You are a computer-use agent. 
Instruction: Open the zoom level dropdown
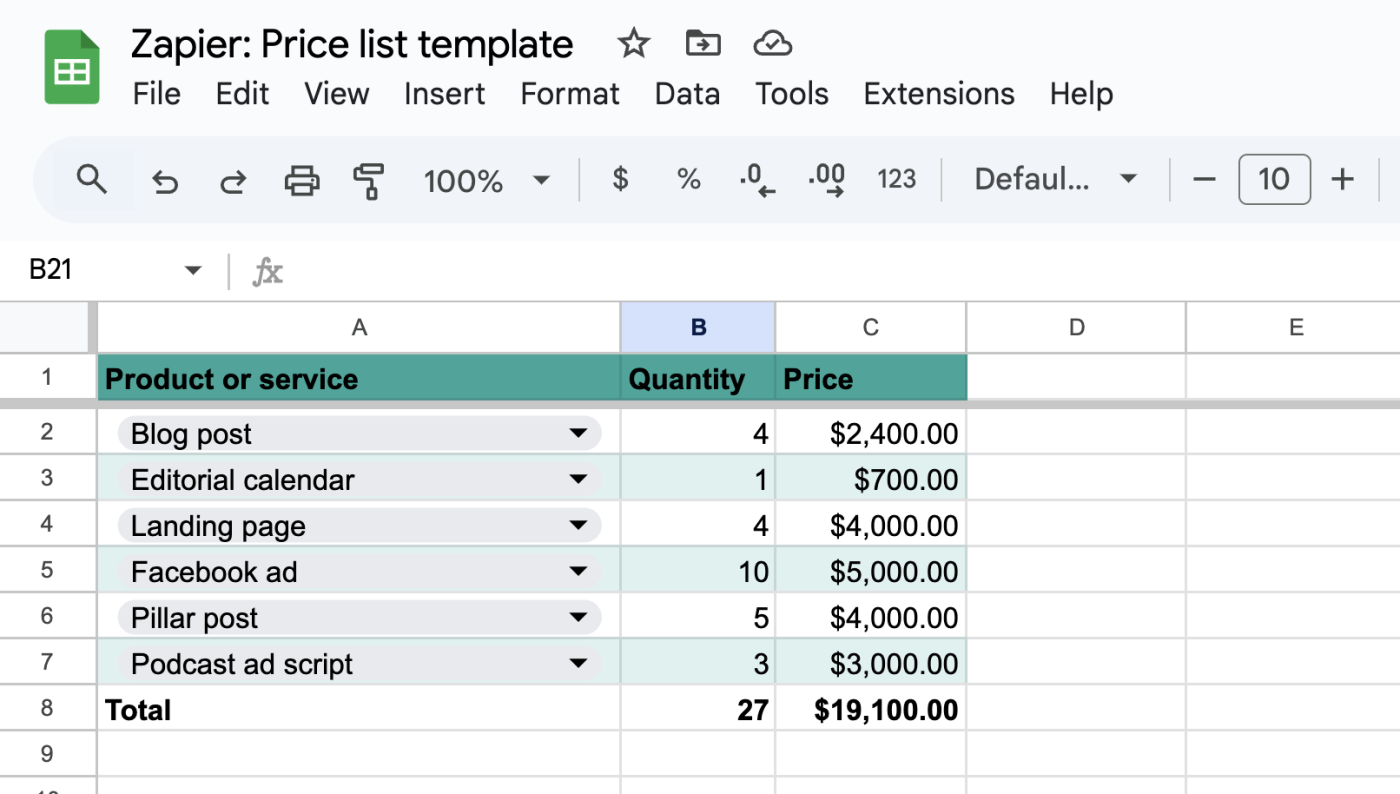click(x=487, y=181)
